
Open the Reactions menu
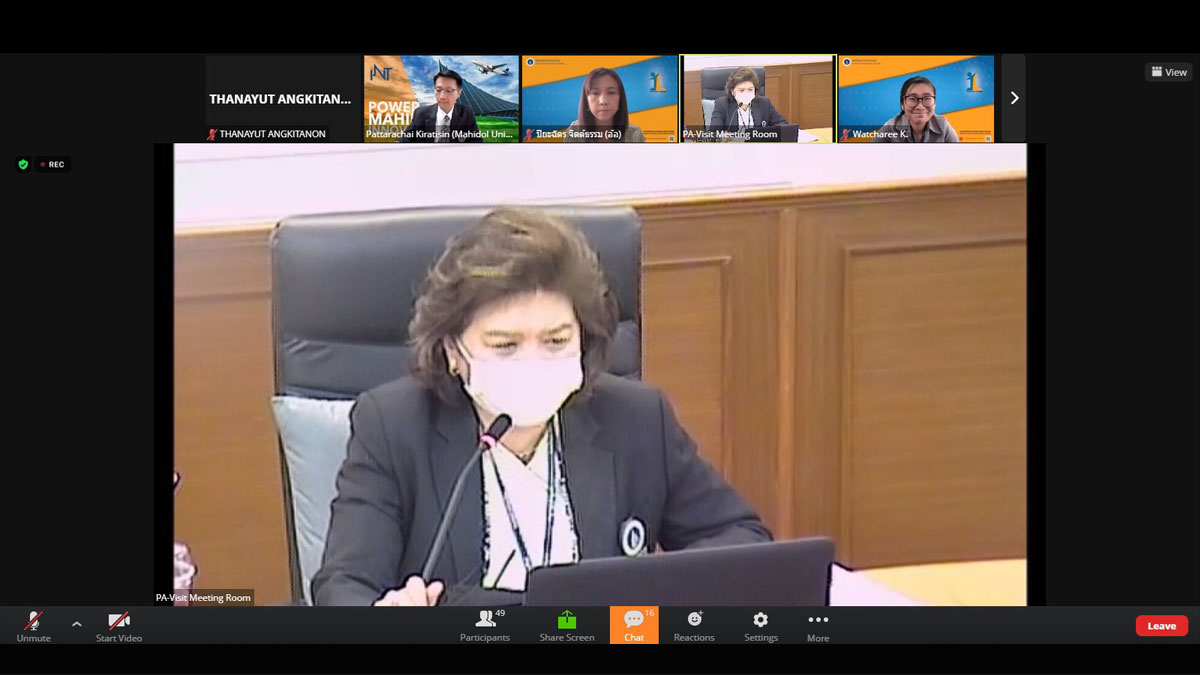coord(694,625)
